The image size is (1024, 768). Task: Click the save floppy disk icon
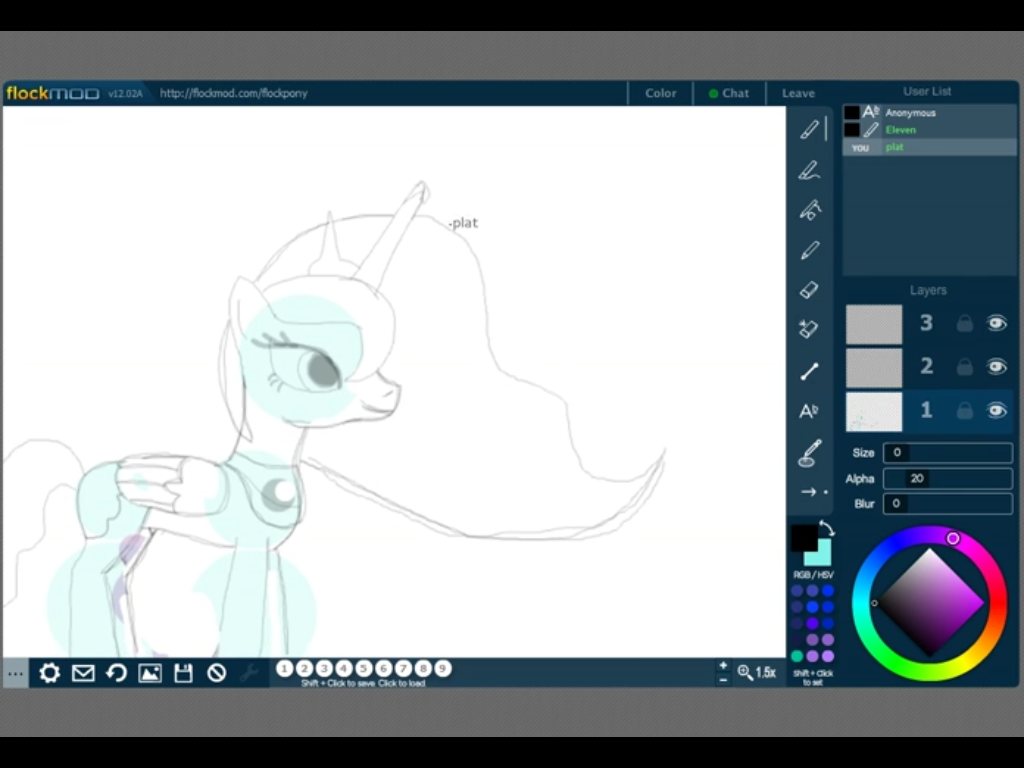tap(183, 673)
